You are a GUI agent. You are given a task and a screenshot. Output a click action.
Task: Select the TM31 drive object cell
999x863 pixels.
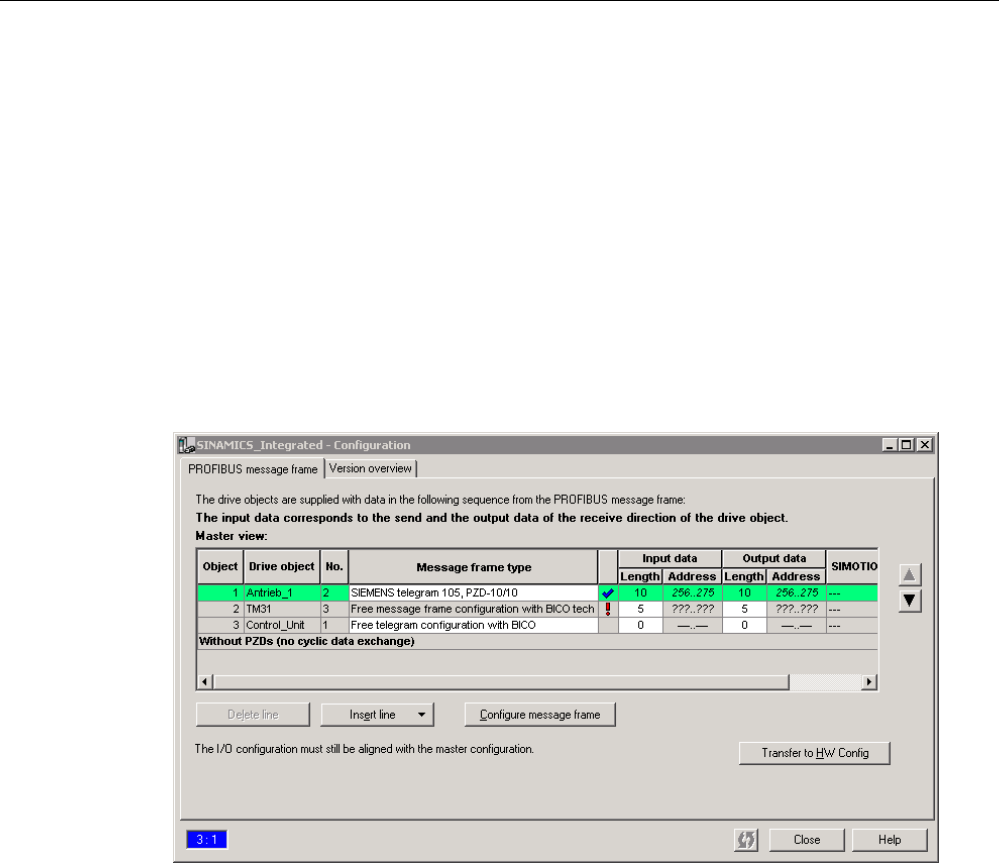click(x=281, y=609)
